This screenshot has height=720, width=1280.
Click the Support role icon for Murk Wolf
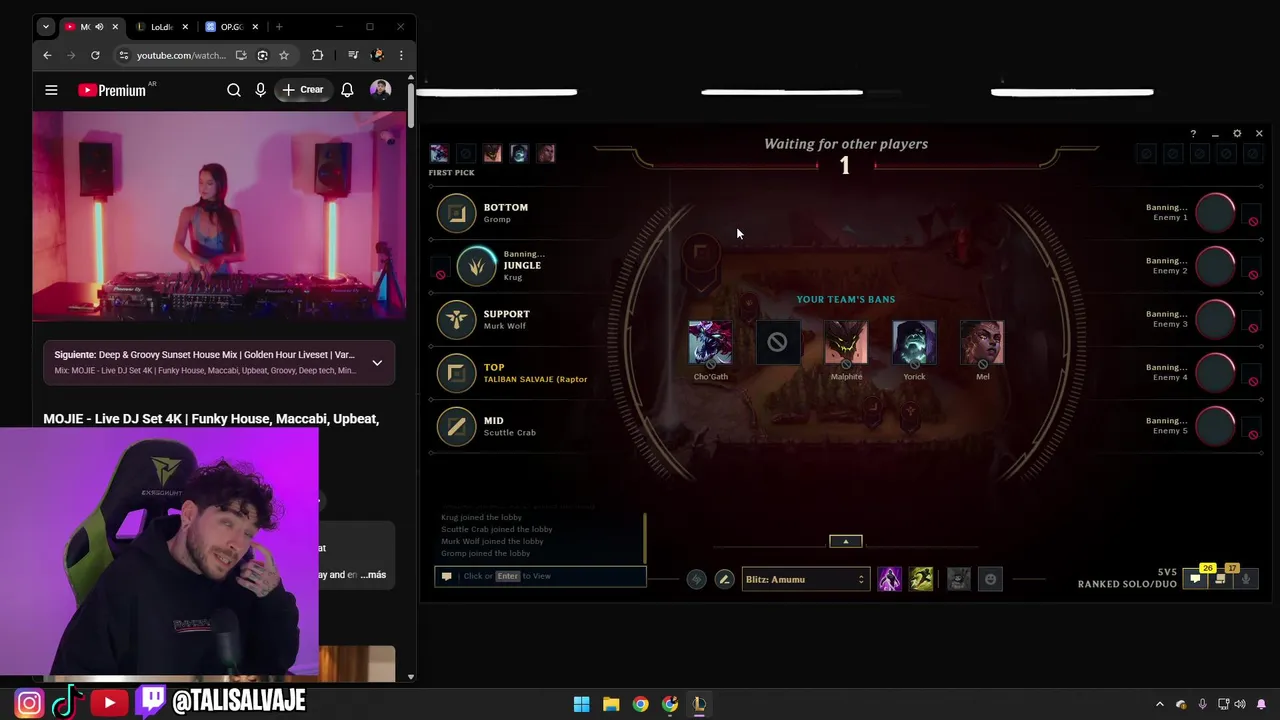click(457, 320)
